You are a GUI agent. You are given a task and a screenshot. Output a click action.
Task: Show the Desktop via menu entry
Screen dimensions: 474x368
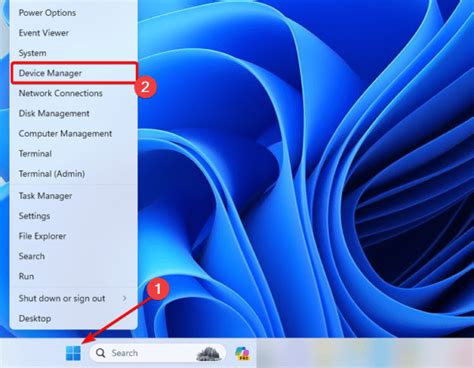pyautogui.click(x=74, y=318)
